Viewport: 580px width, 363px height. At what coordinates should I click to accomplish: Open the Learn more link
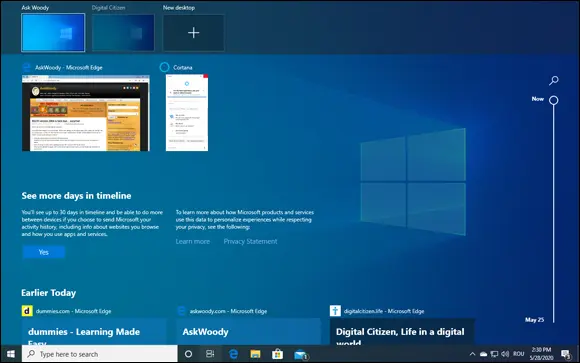coord(193,241)
